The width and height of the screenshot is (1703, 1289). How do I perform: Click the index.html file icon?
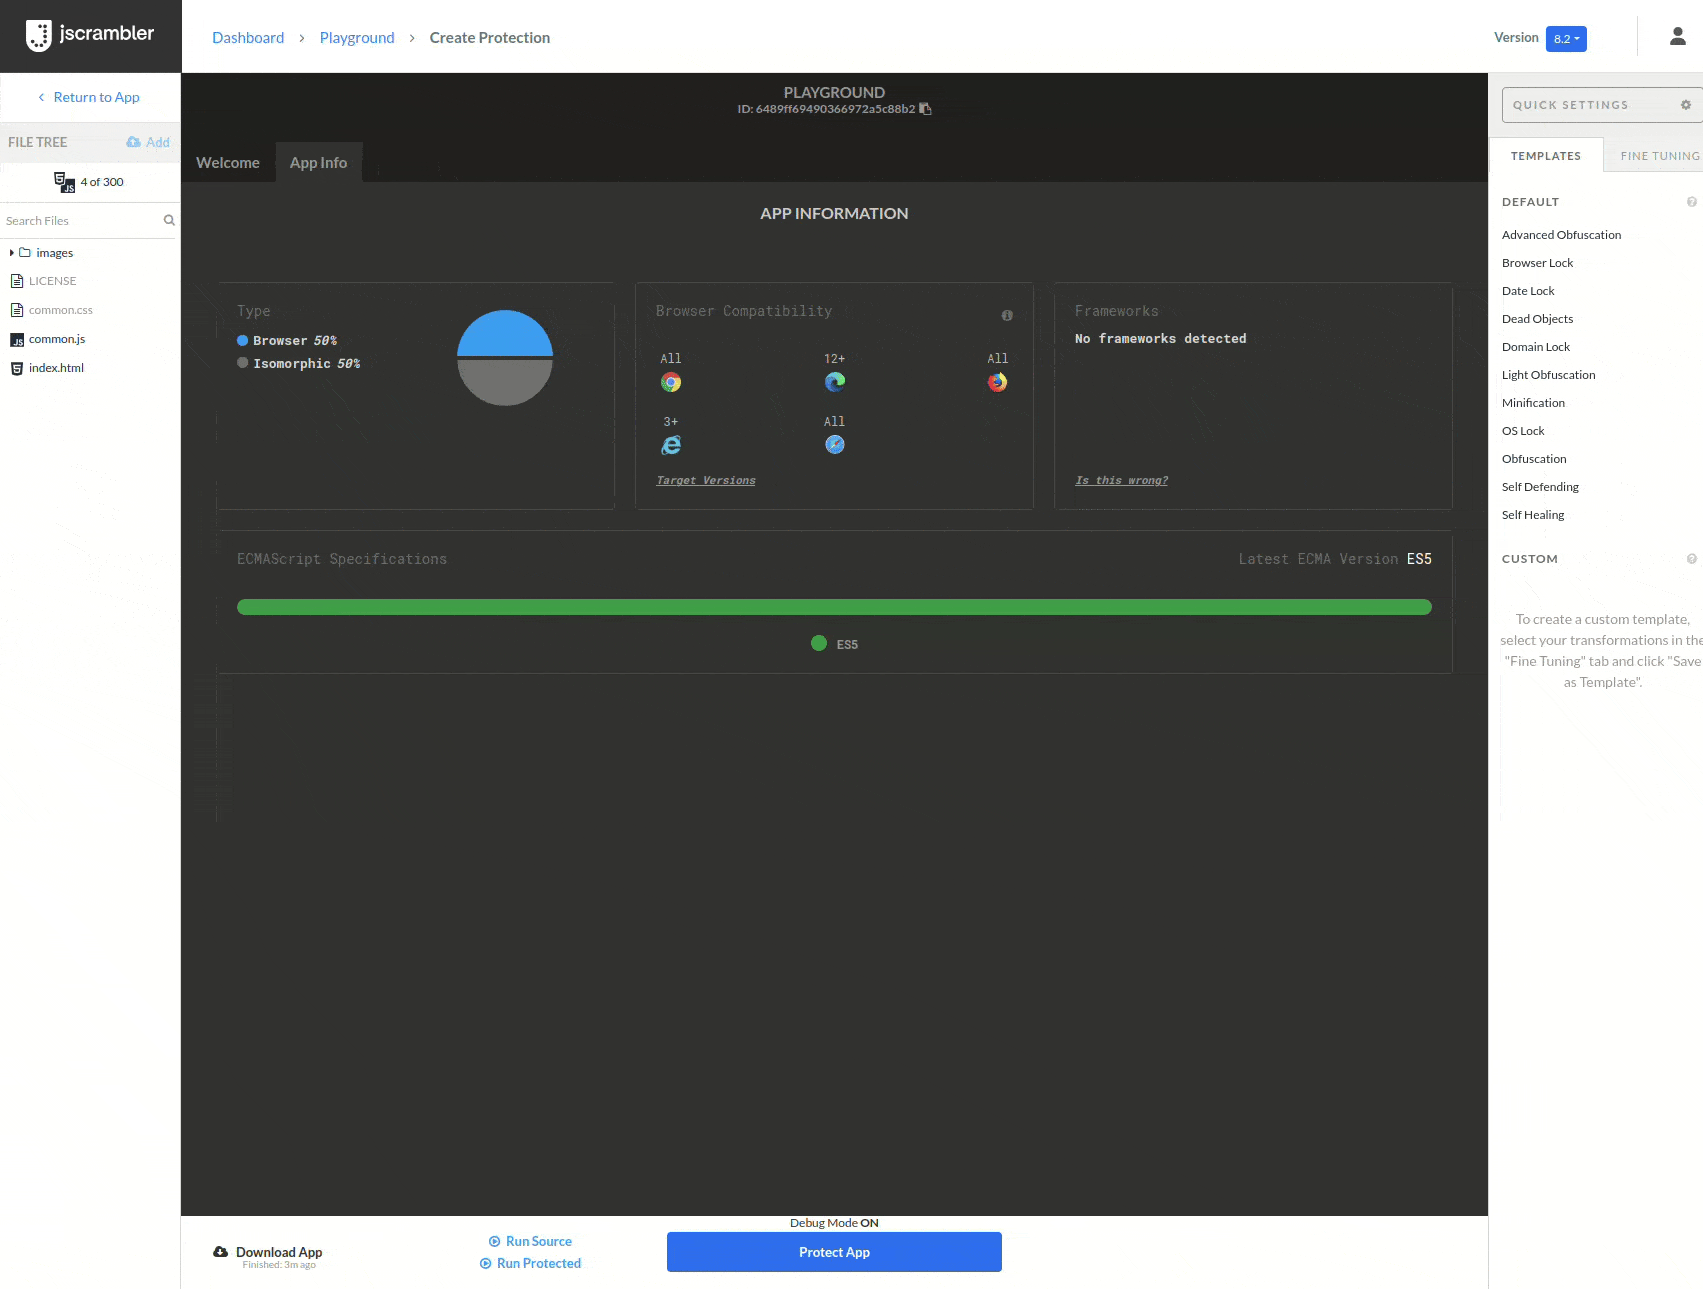coord(17,368)
